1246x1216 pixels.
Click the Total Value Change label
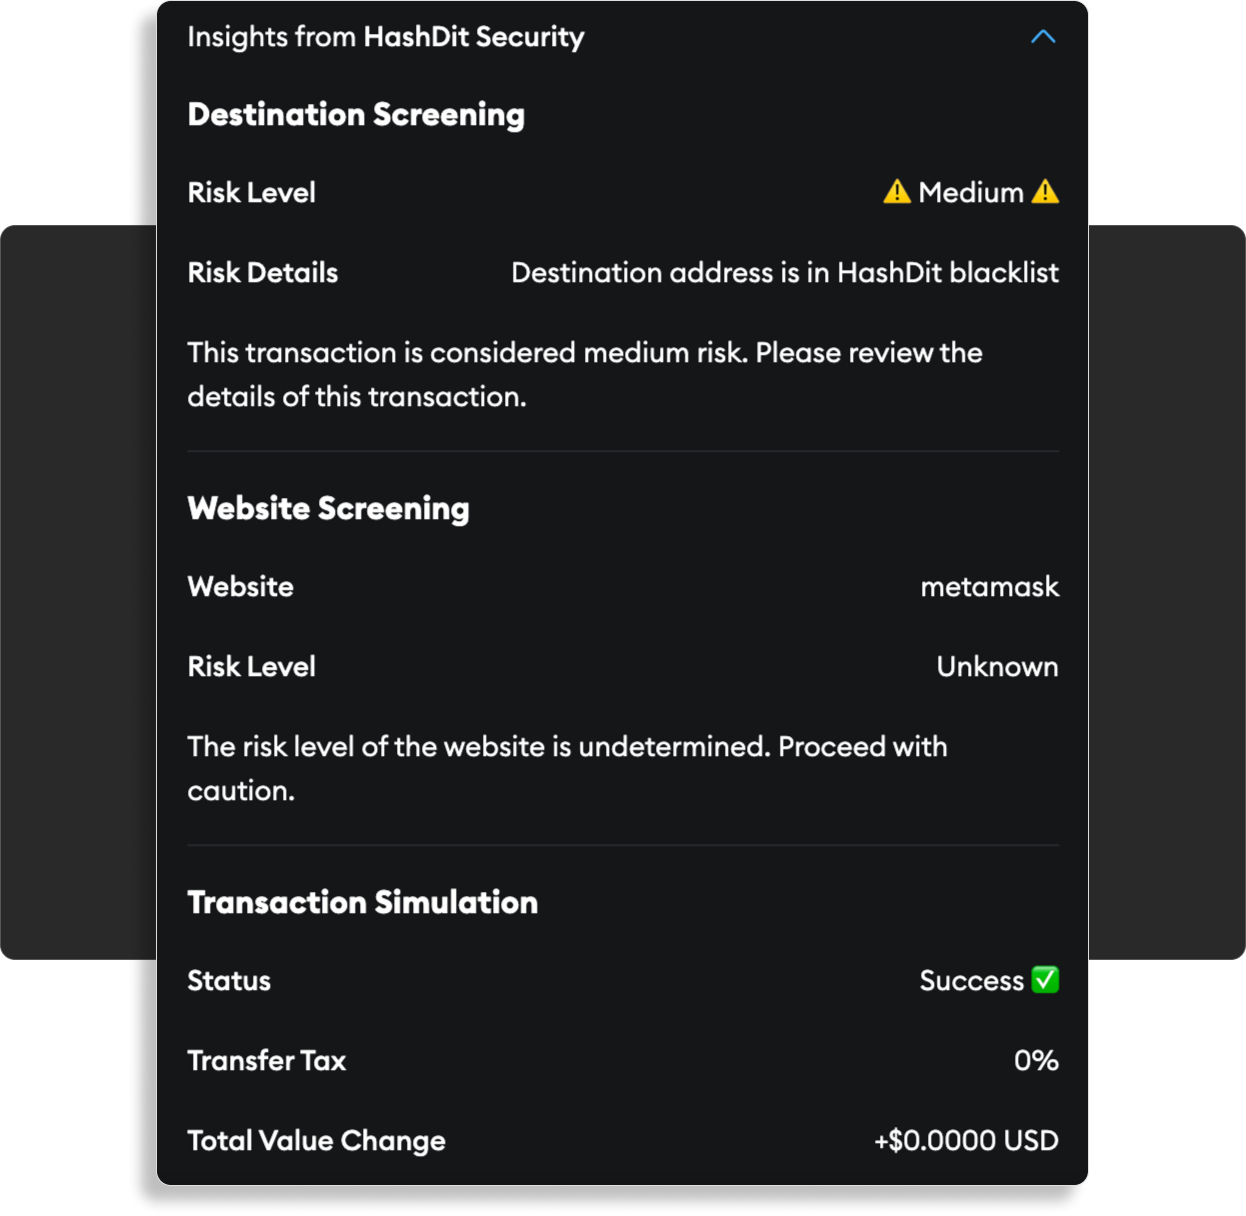click(x=316, y=1140)
